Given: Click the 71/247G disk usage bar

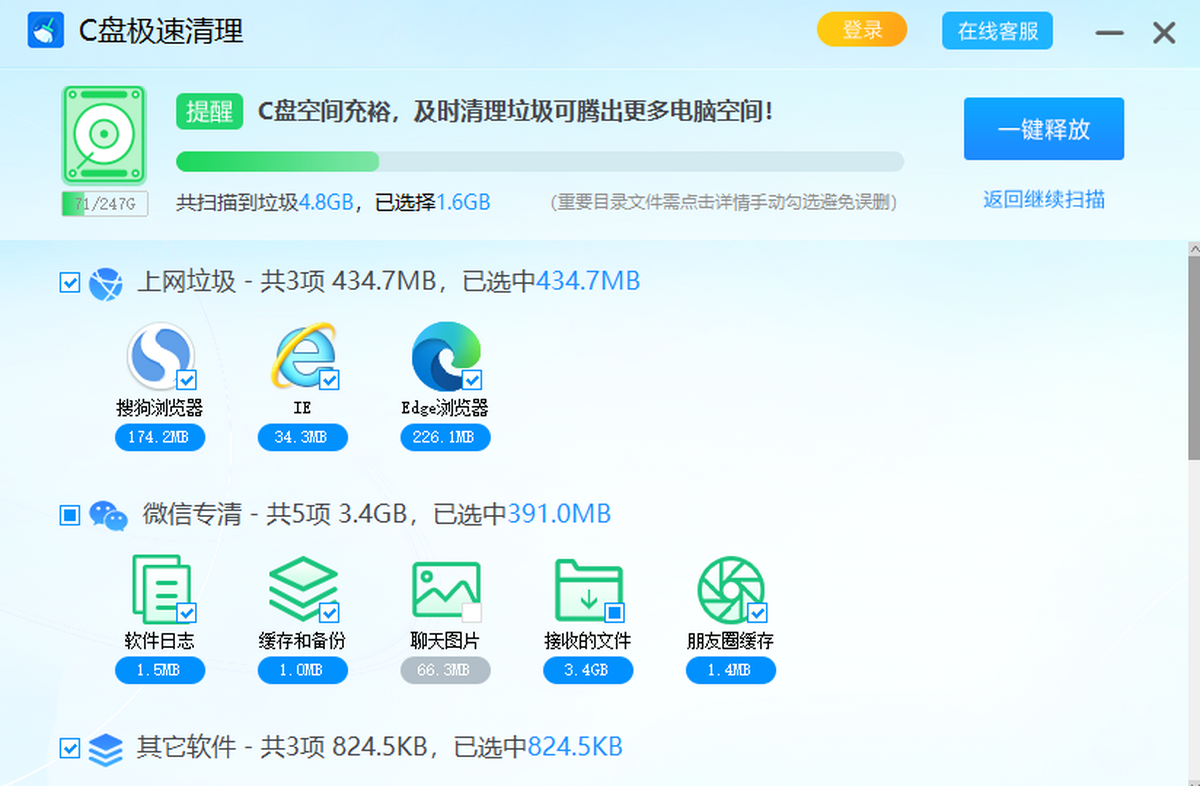Looking at the screenshot, I should pos(105,204).
